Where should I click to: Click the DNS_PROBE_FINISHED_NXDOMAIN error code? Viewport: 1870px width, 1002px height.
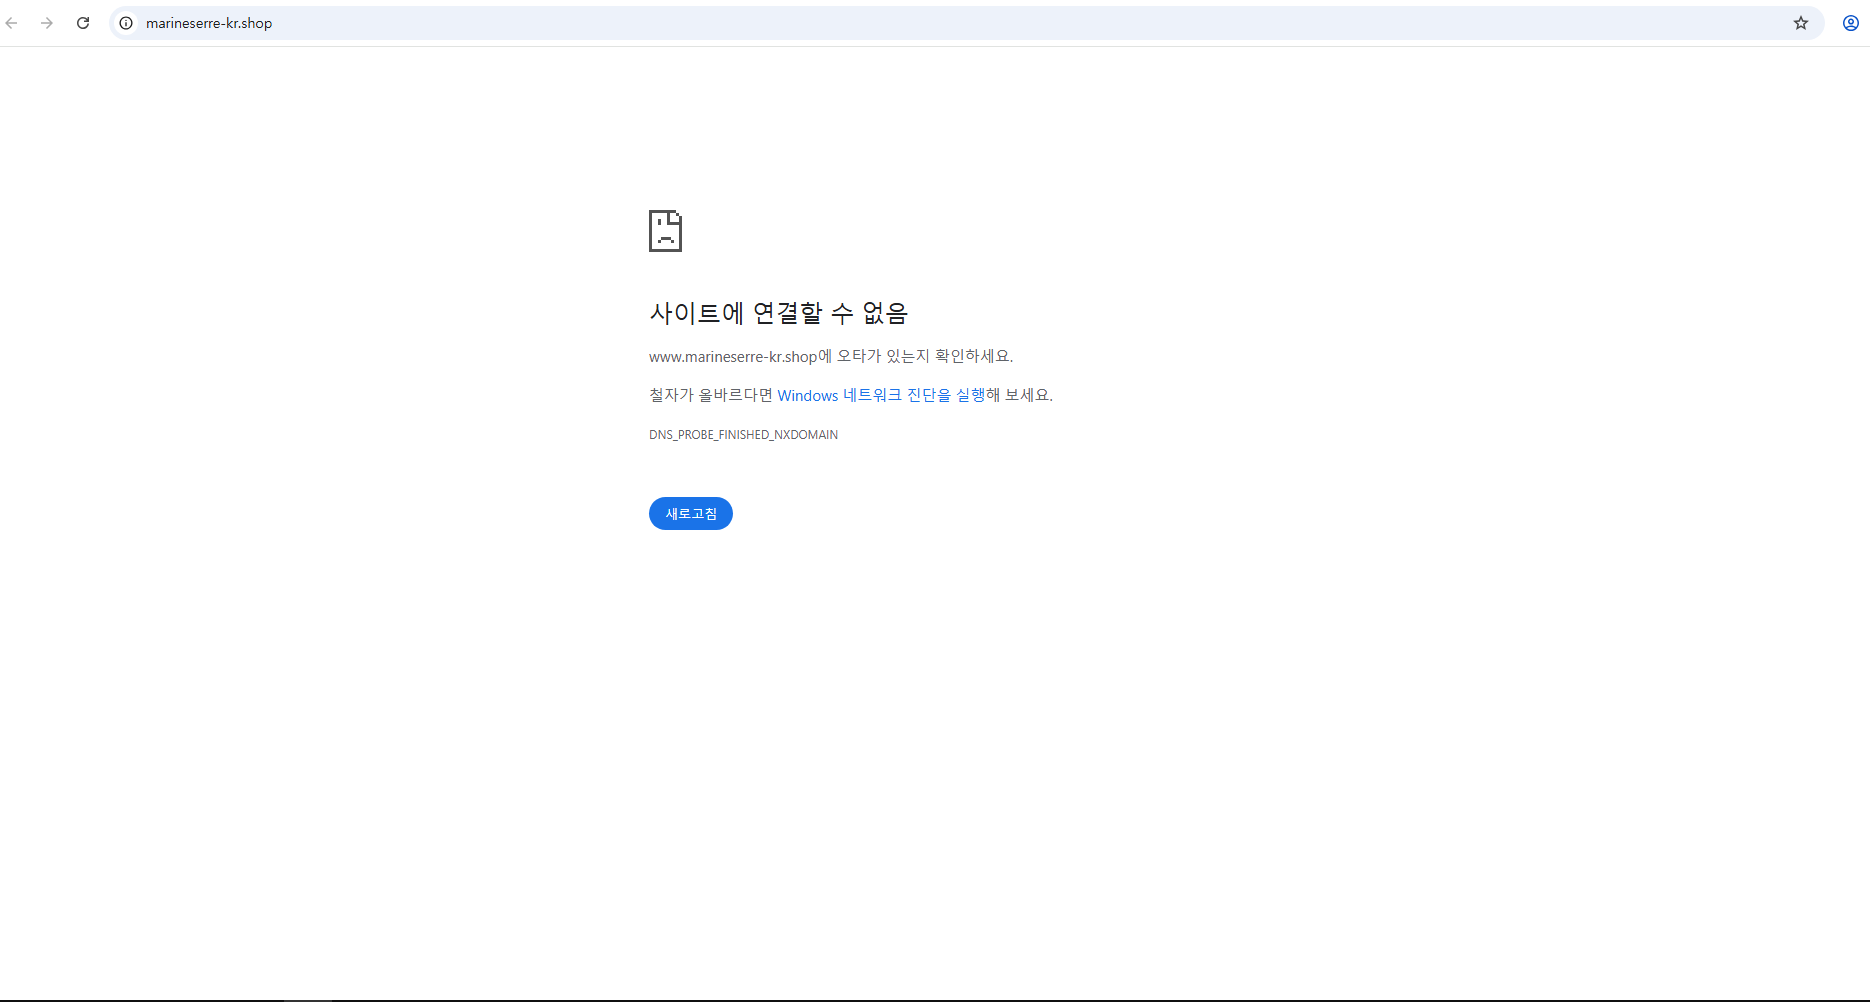click(743, 435)
